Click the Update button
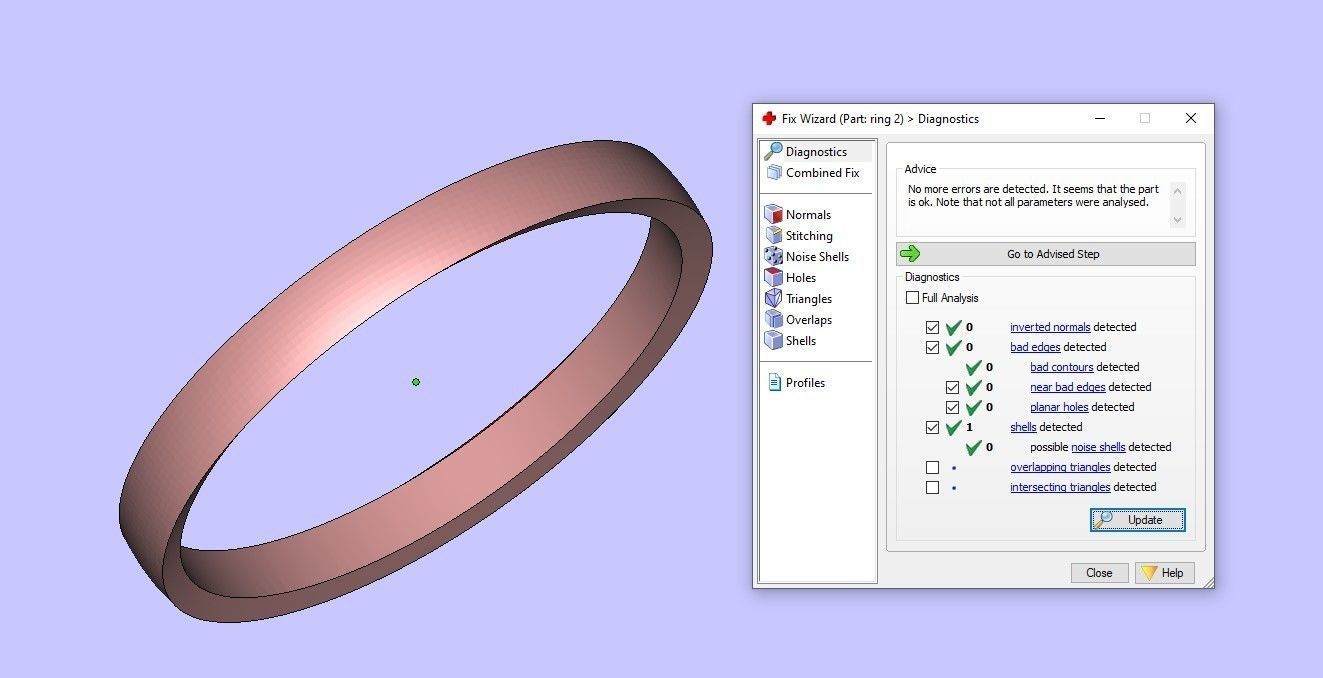Viewport: 1323px width, 678px height. point(1138,520)
